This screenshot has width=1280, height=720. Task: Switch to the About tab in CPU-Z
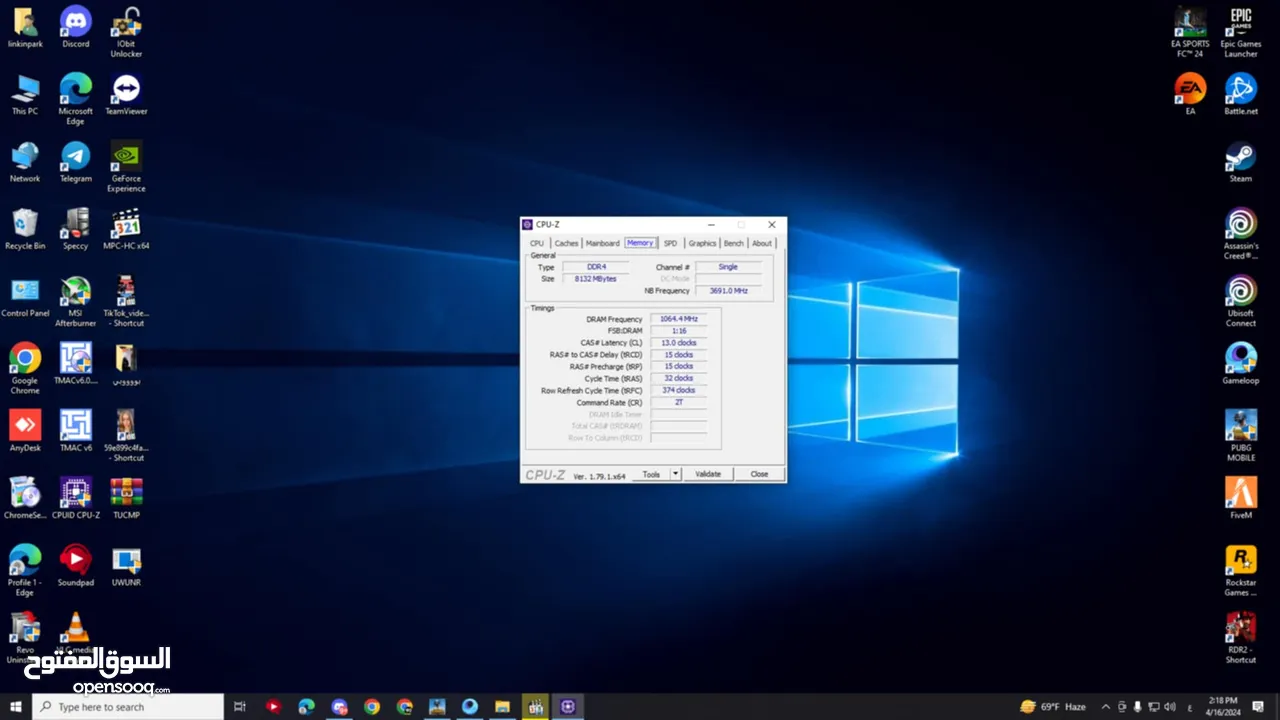click(762, 243)
